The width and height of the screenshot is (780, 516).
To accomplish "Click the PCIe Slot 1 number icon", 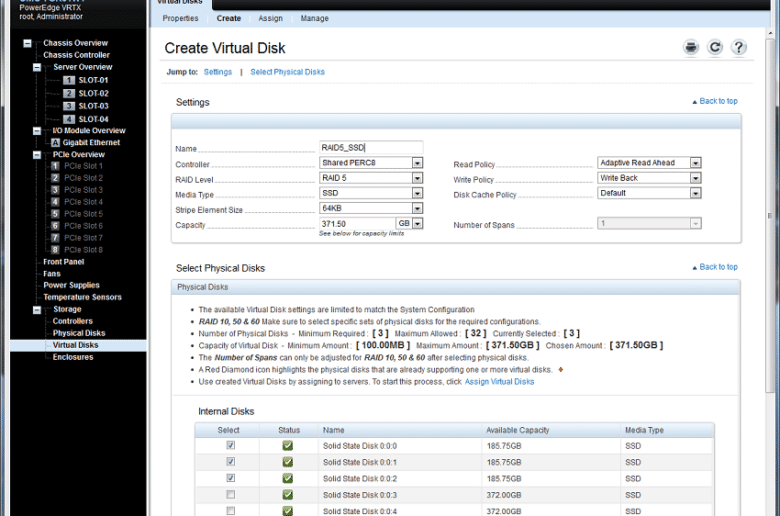I will click(55, 166).
